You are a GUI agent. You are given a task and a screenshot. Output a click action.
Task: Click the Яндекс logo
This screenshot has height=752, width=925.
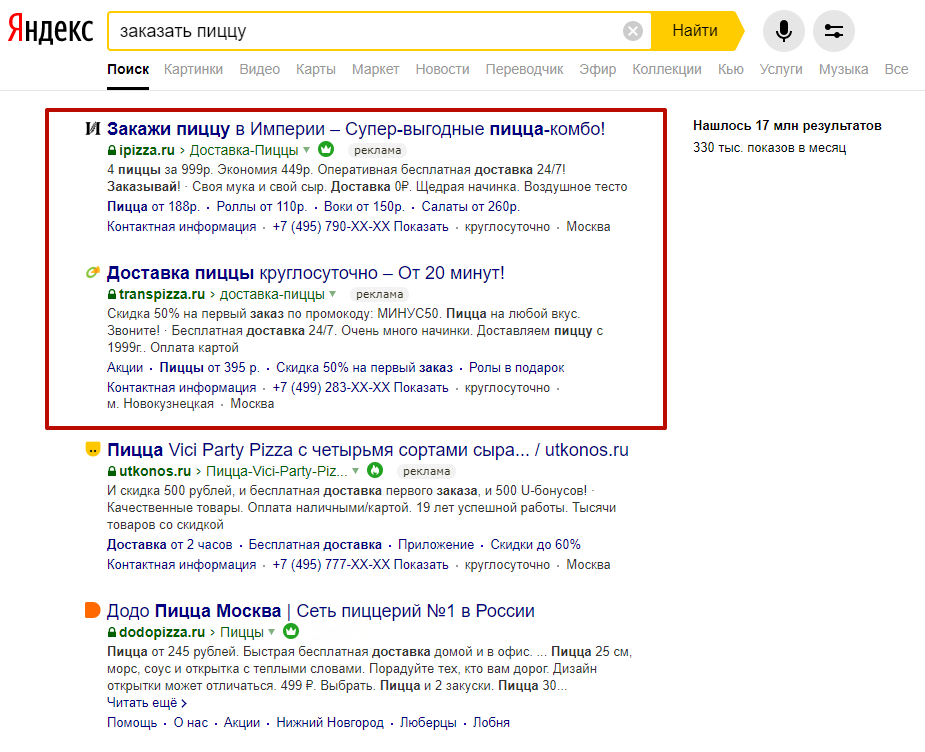51,29
